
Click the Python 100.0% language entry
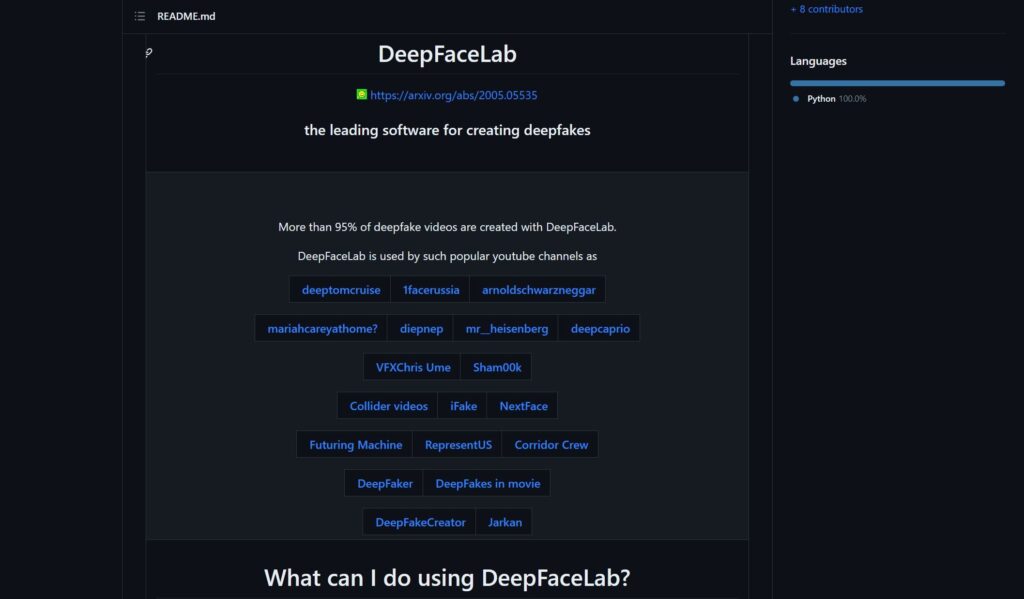coord(836,99)
